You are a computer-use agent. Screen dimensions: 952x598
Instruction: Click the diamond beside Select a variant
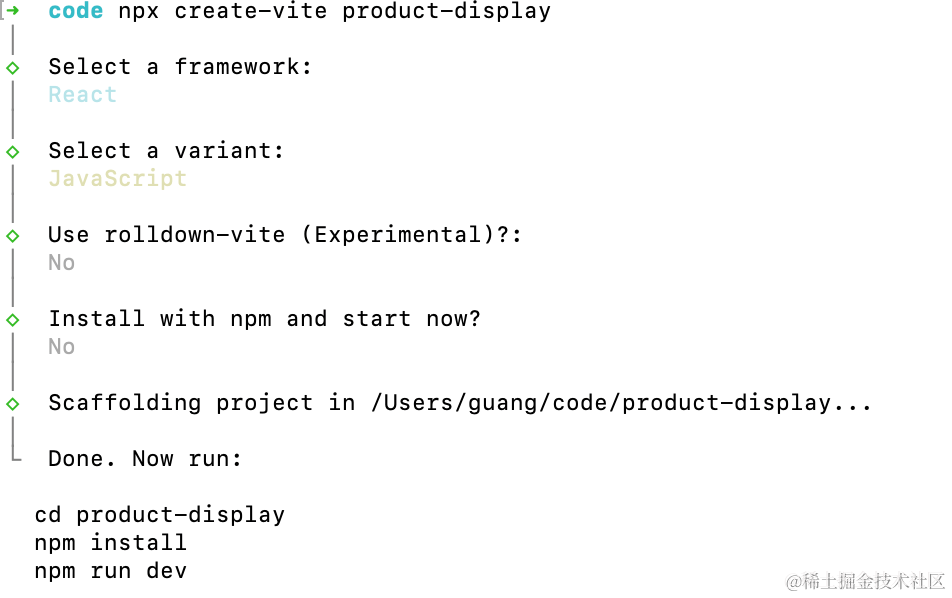(x=13, y=152)
